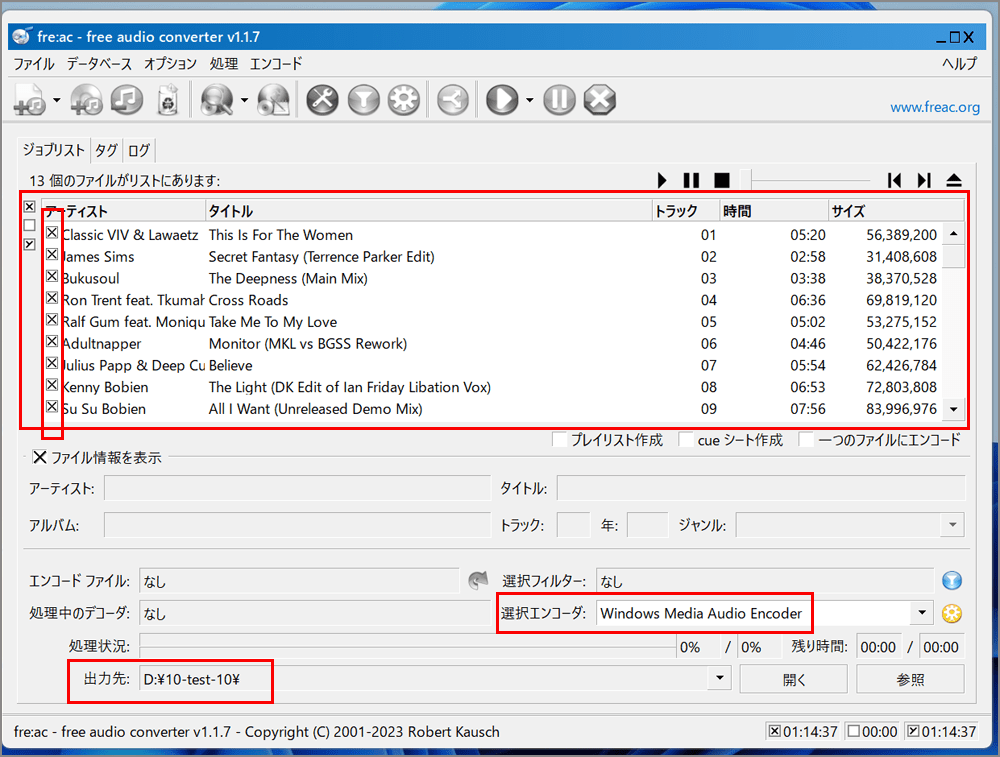
Task: Open general settings wrench icon
Action: pos(322,100)
